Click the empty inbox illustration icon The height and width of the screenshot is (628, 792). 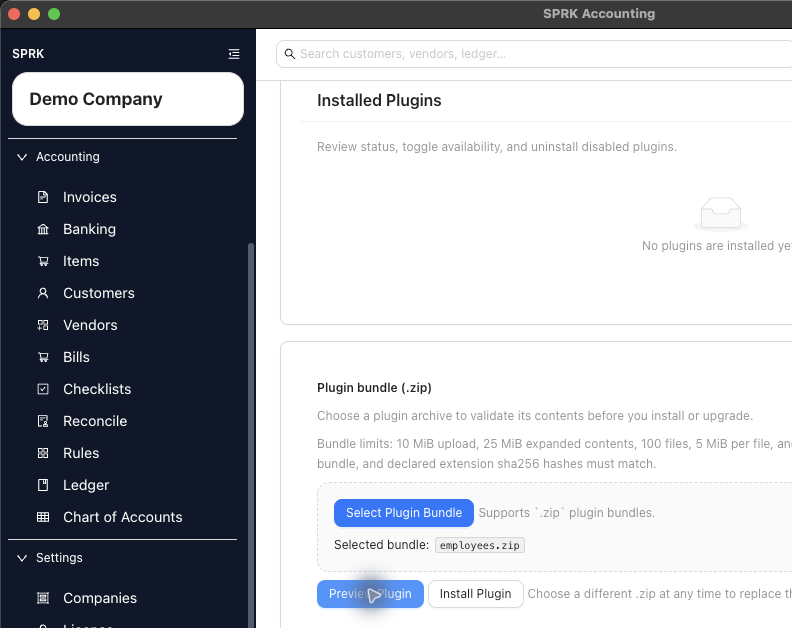pos(721,213)
